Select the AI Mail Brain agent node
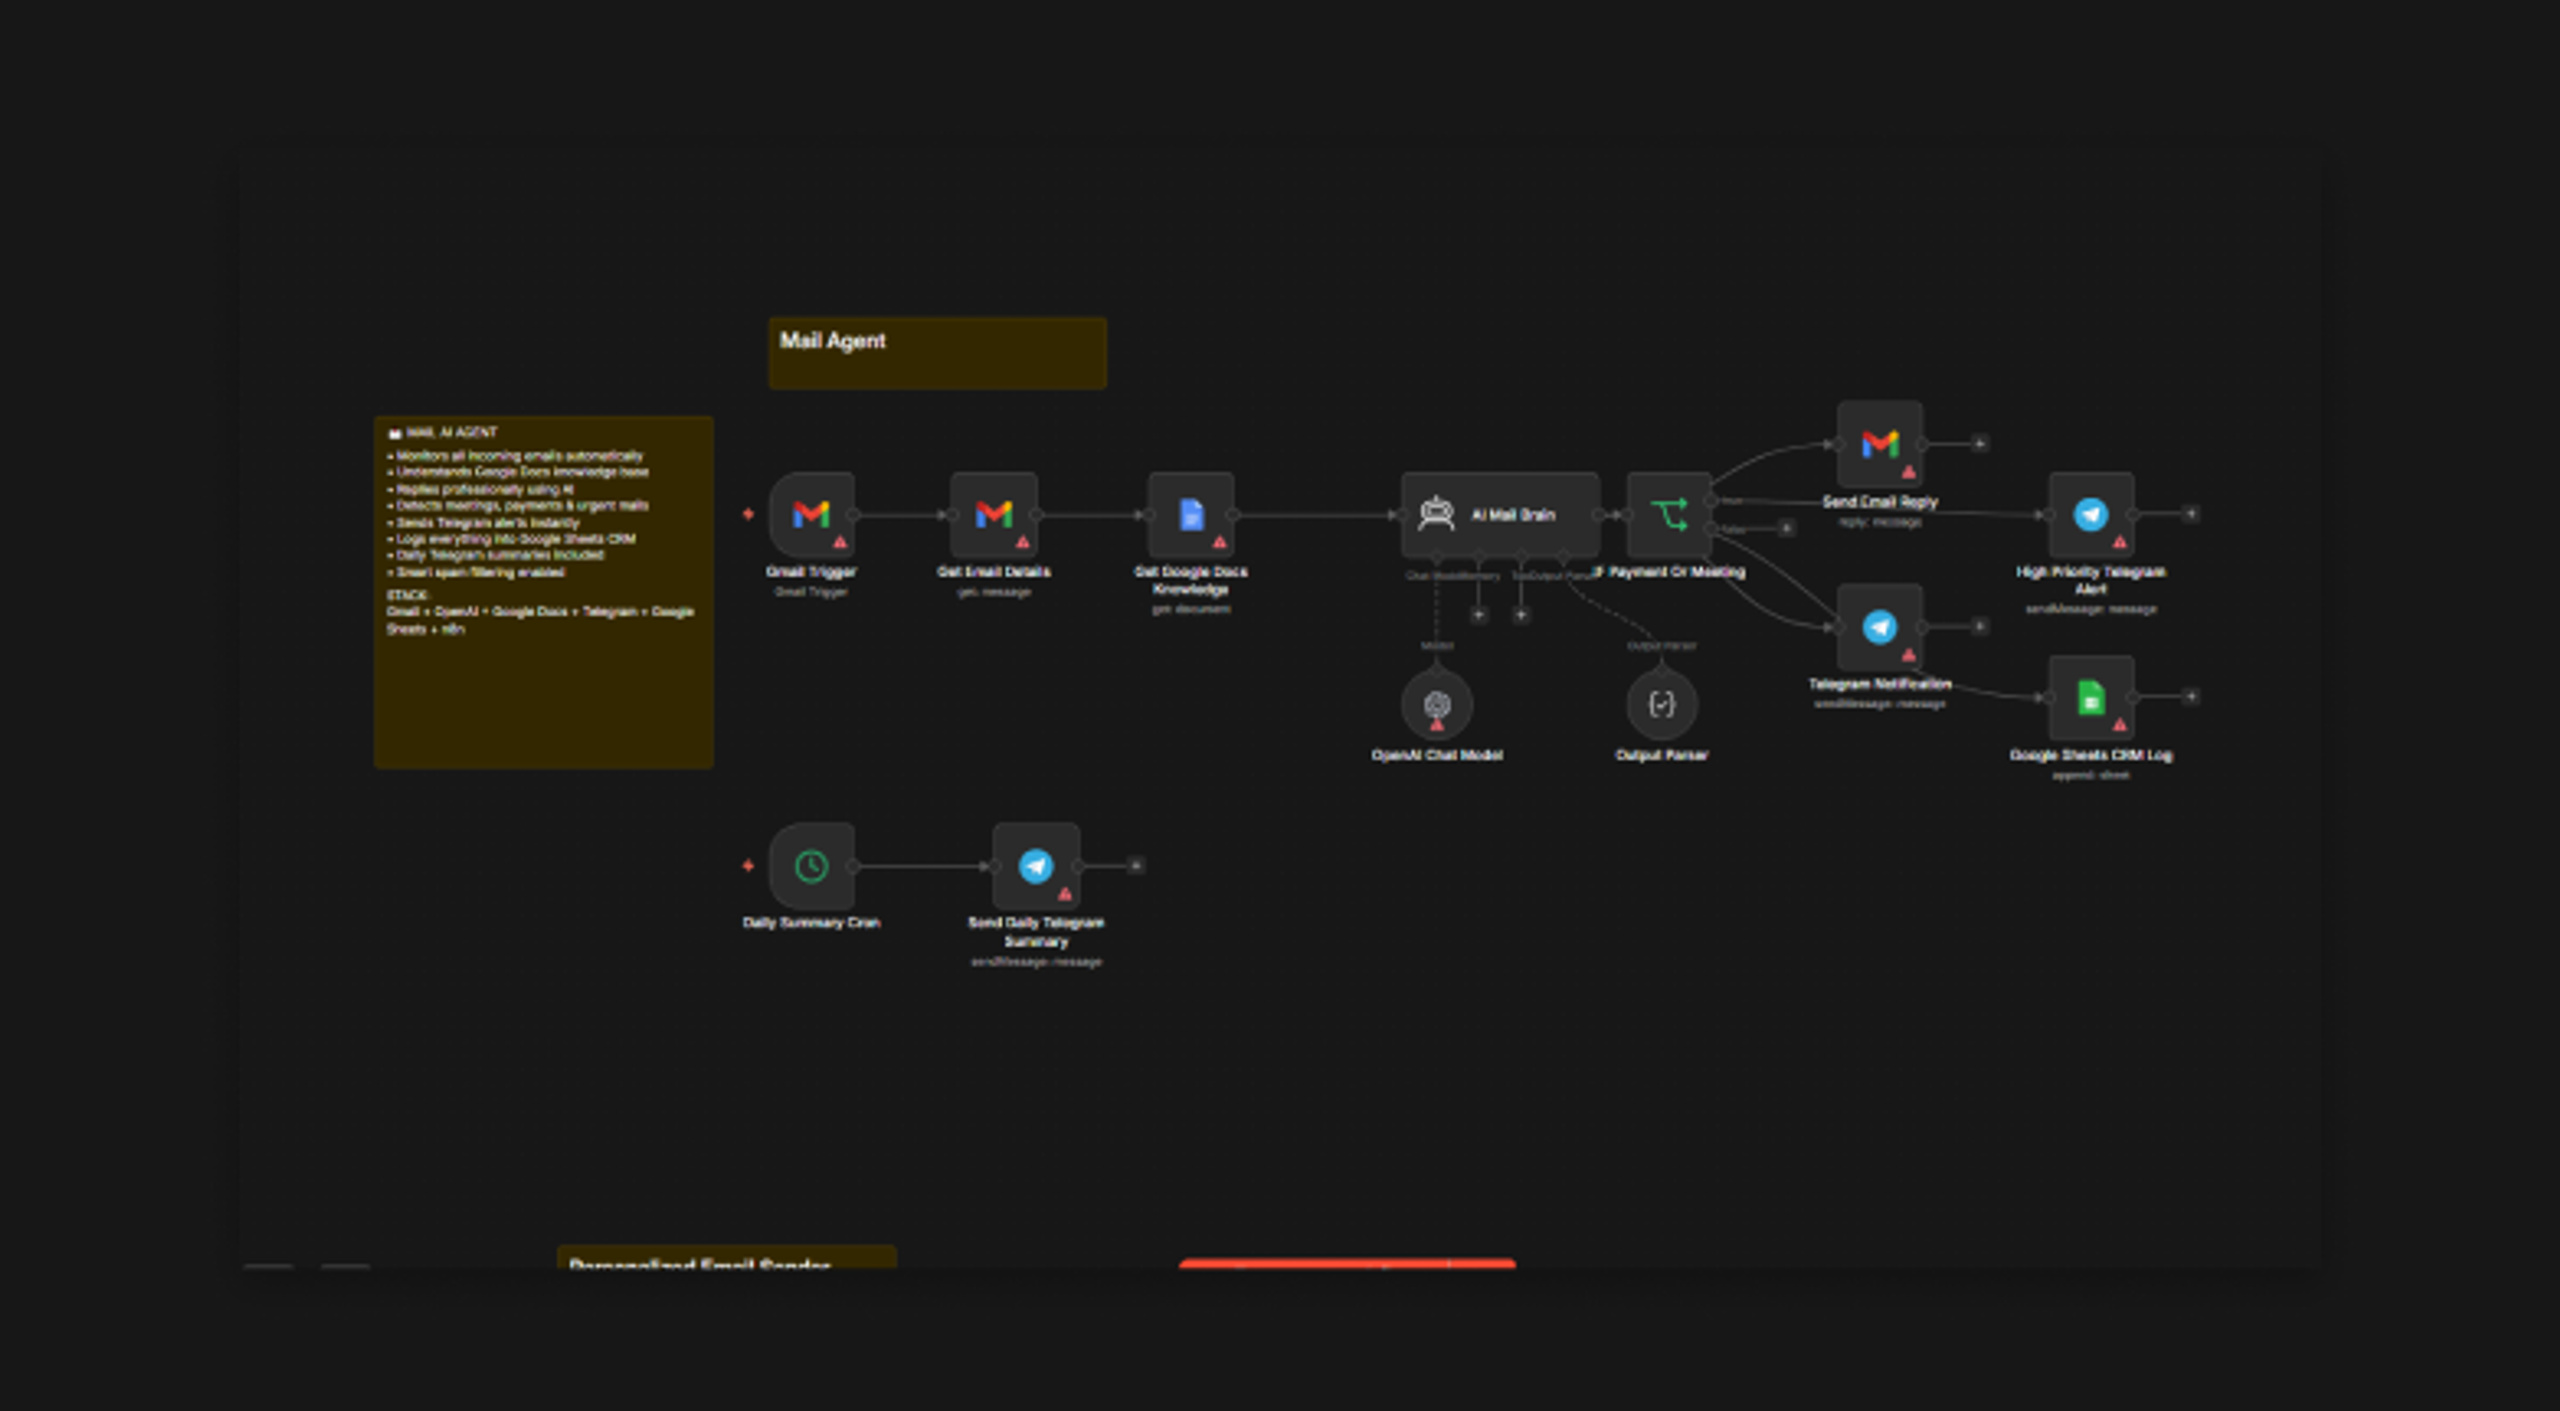The image size is (2560, 1411). tap(1500, 515)
